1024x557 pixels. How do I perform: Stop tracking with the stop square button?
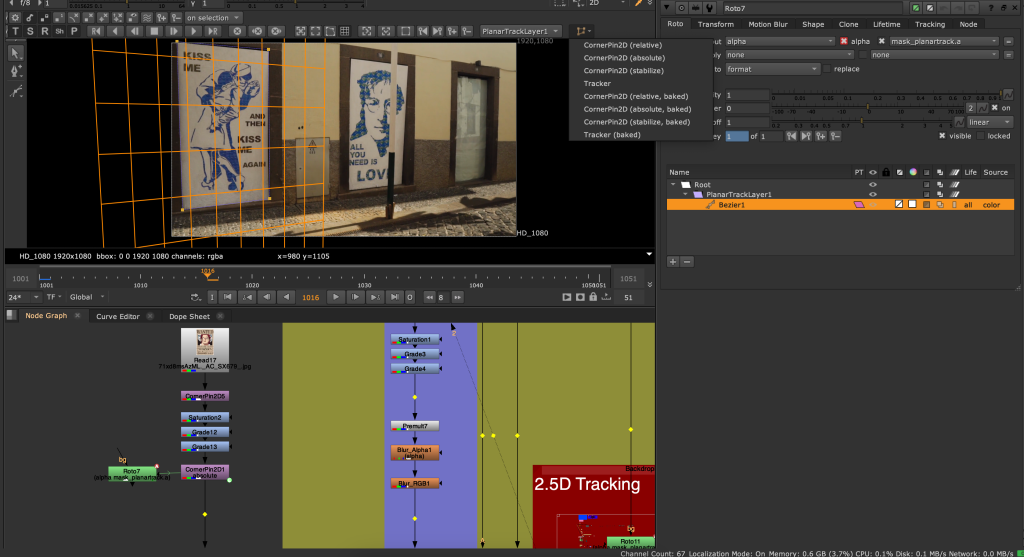pyautogui.click(x=154, y=31)
